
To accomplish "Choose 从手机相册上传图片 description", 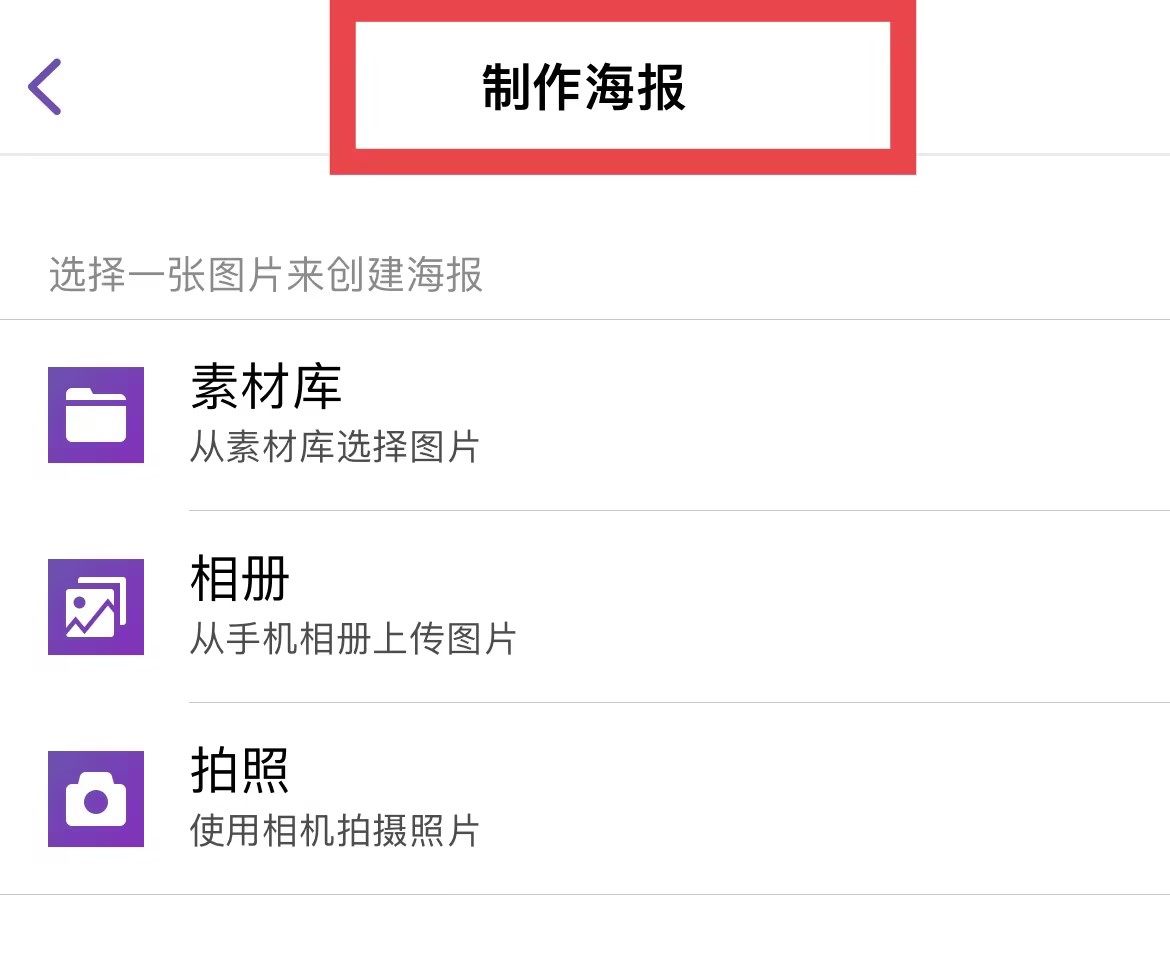I will [x=353, y=638].
